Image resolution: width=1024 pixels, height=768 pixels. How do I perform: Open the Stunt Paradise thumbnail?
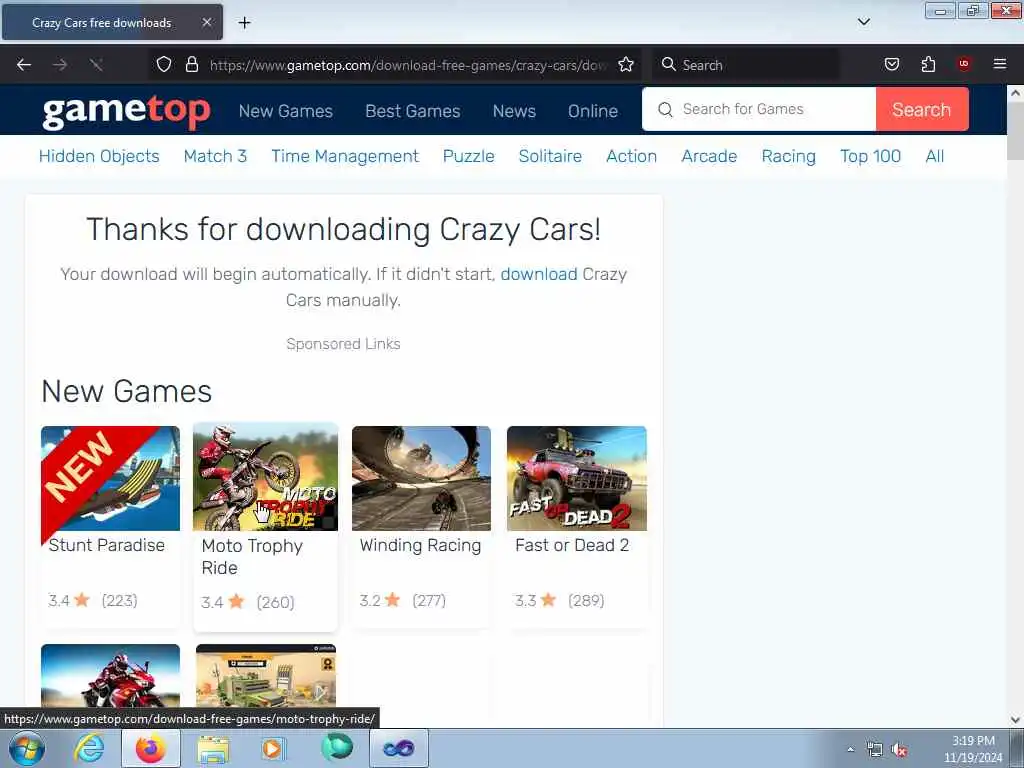110,479
